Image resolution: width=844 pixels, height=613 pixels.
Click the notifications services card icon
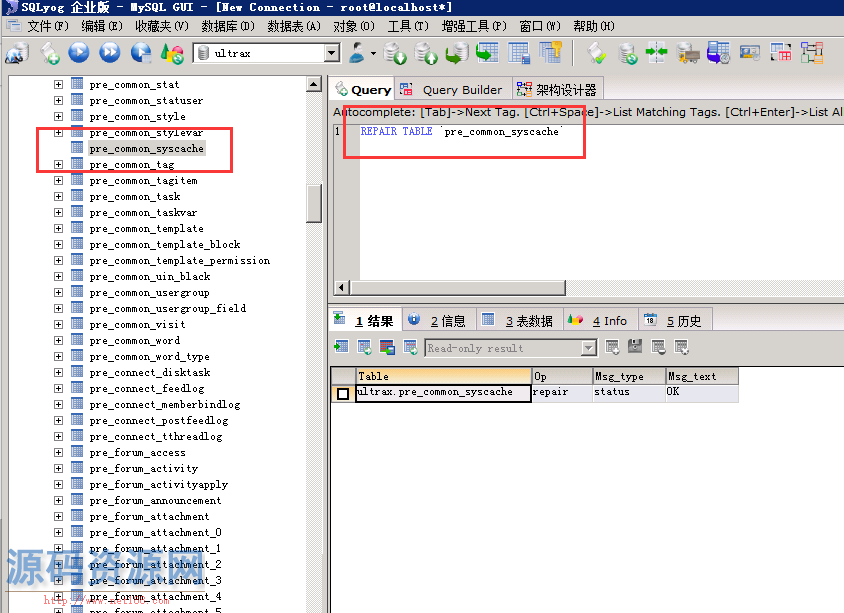click(750, 53)
